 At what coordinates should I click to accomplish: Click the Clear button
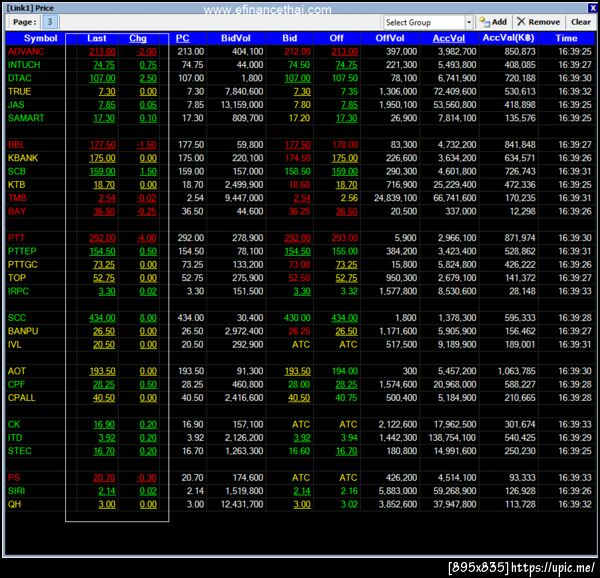580,22
